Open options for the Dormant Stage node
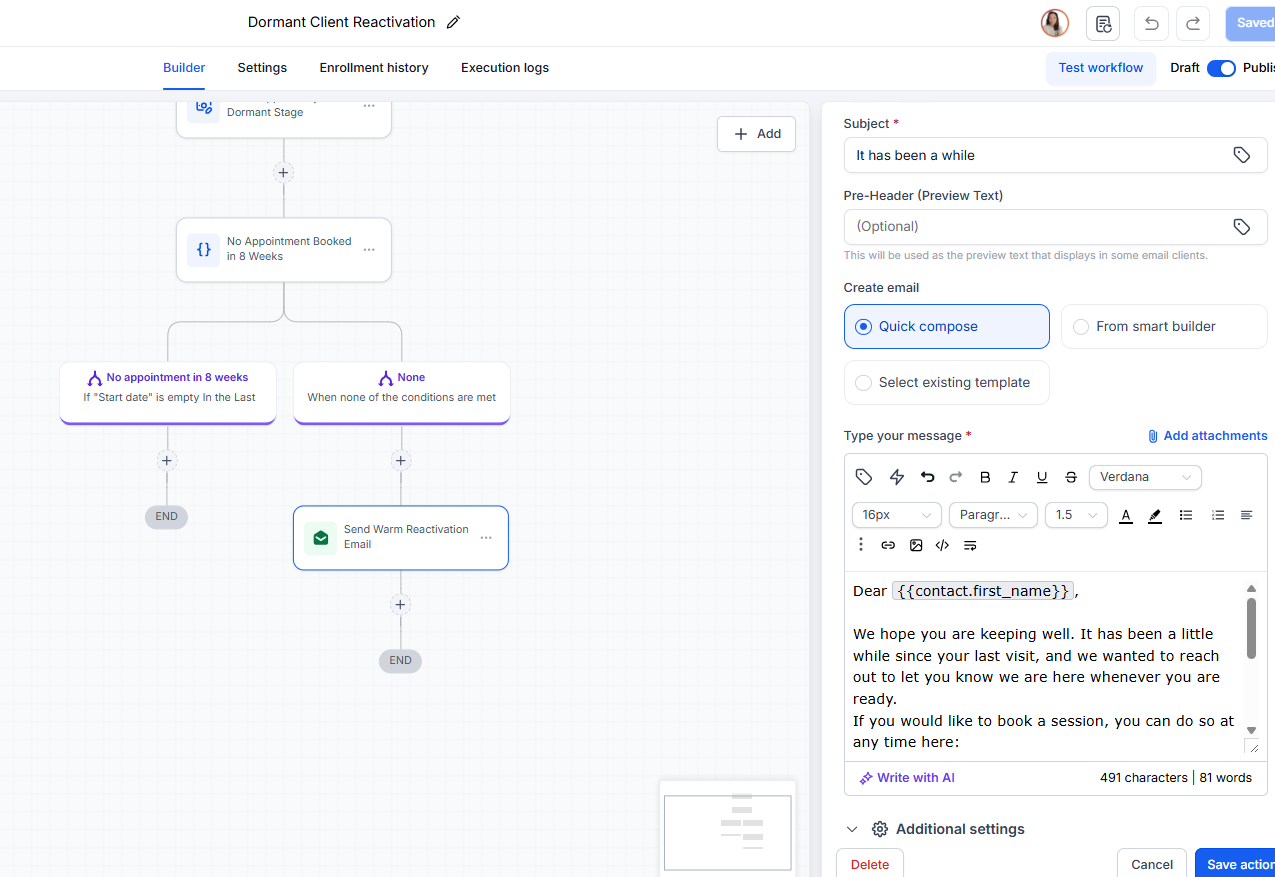Screen dimensions: 1275x877 369,105
